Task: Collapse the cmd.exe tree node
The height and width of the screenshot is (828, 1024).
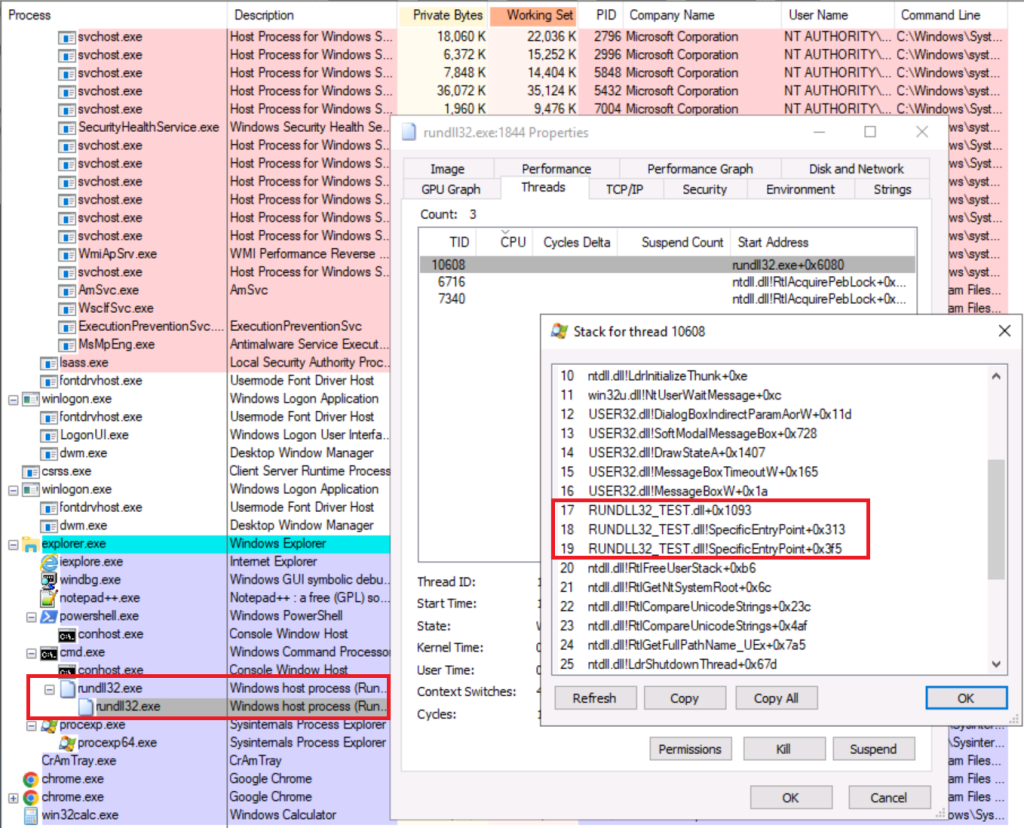Action: [x=31, y=652]
